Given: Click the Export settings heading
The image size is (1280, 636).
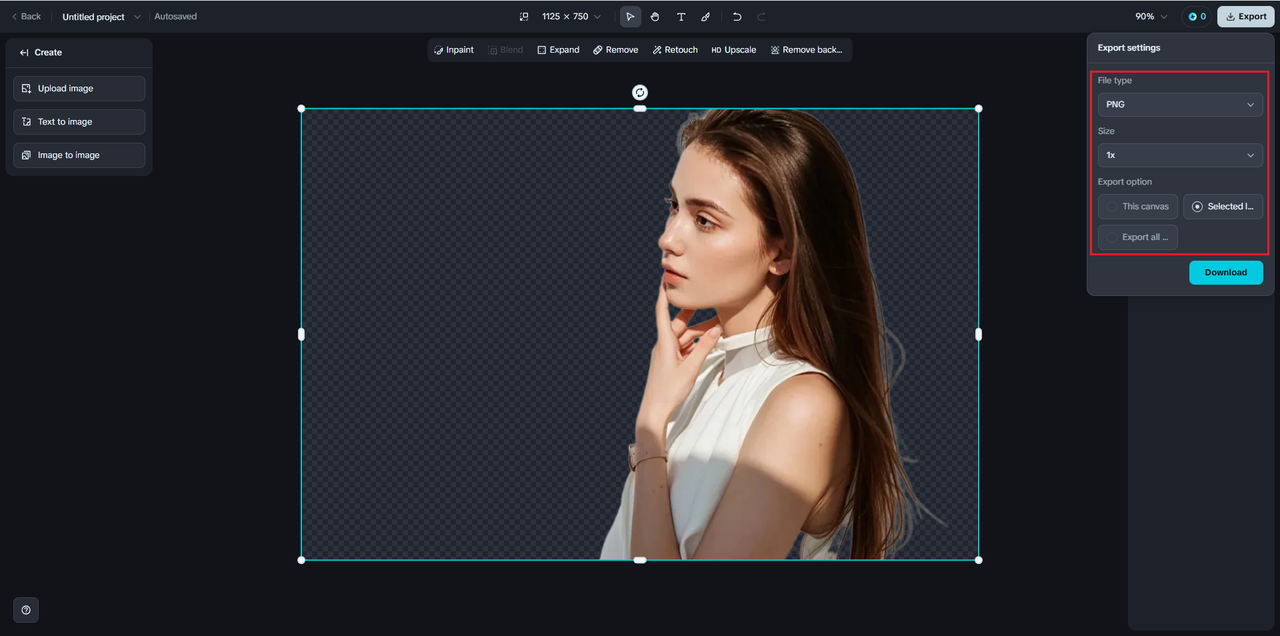Looking at the screenshot, I should tap(1129, 48).
